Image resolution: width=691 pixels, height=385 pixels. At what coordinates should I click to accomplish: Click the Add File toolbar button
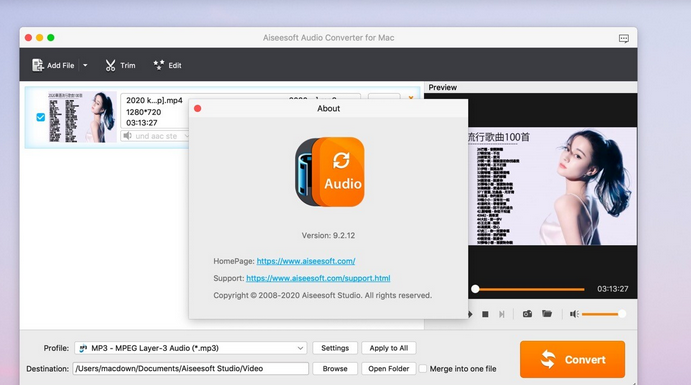point(53,65)
